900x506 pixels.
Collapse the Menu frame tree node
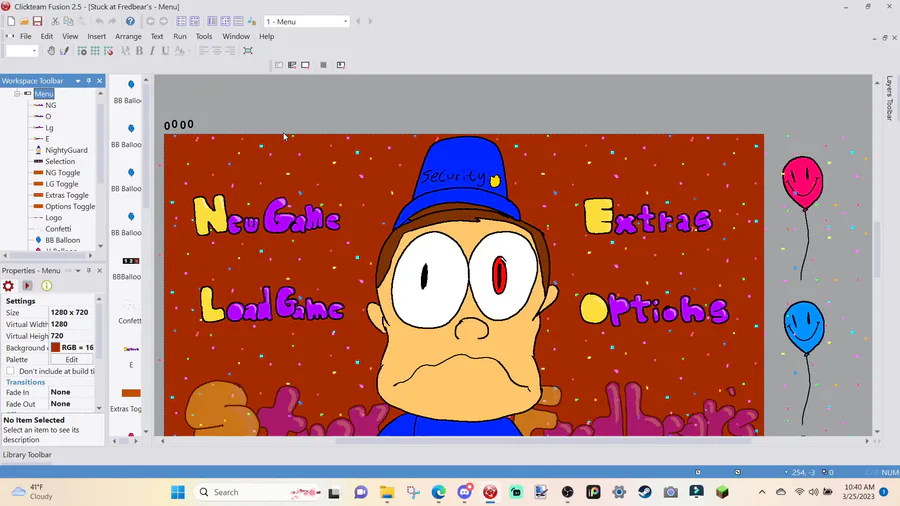tap(17, 94)
